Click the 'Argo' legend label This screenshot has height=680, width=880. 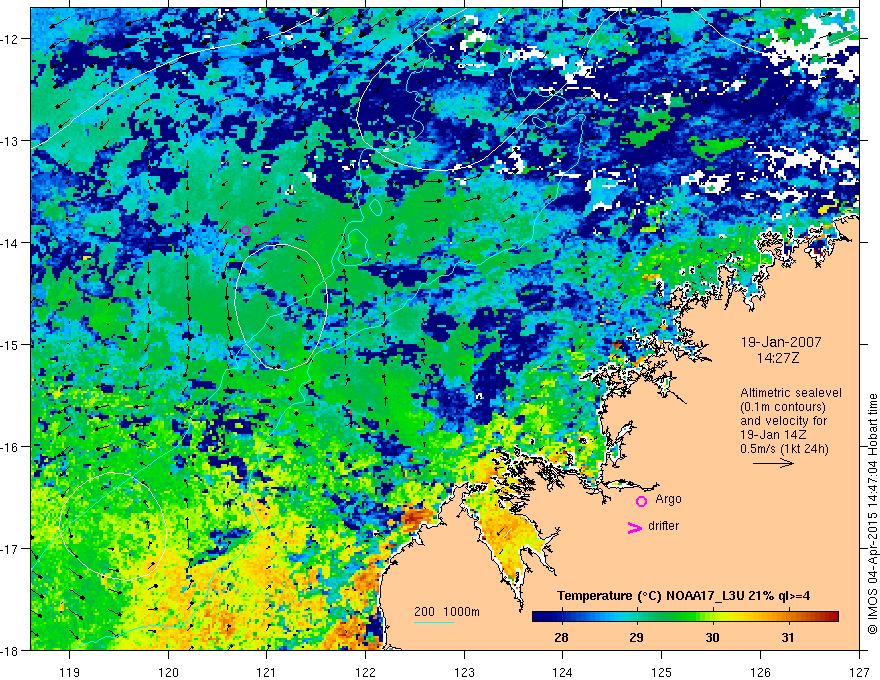point(668,499)
